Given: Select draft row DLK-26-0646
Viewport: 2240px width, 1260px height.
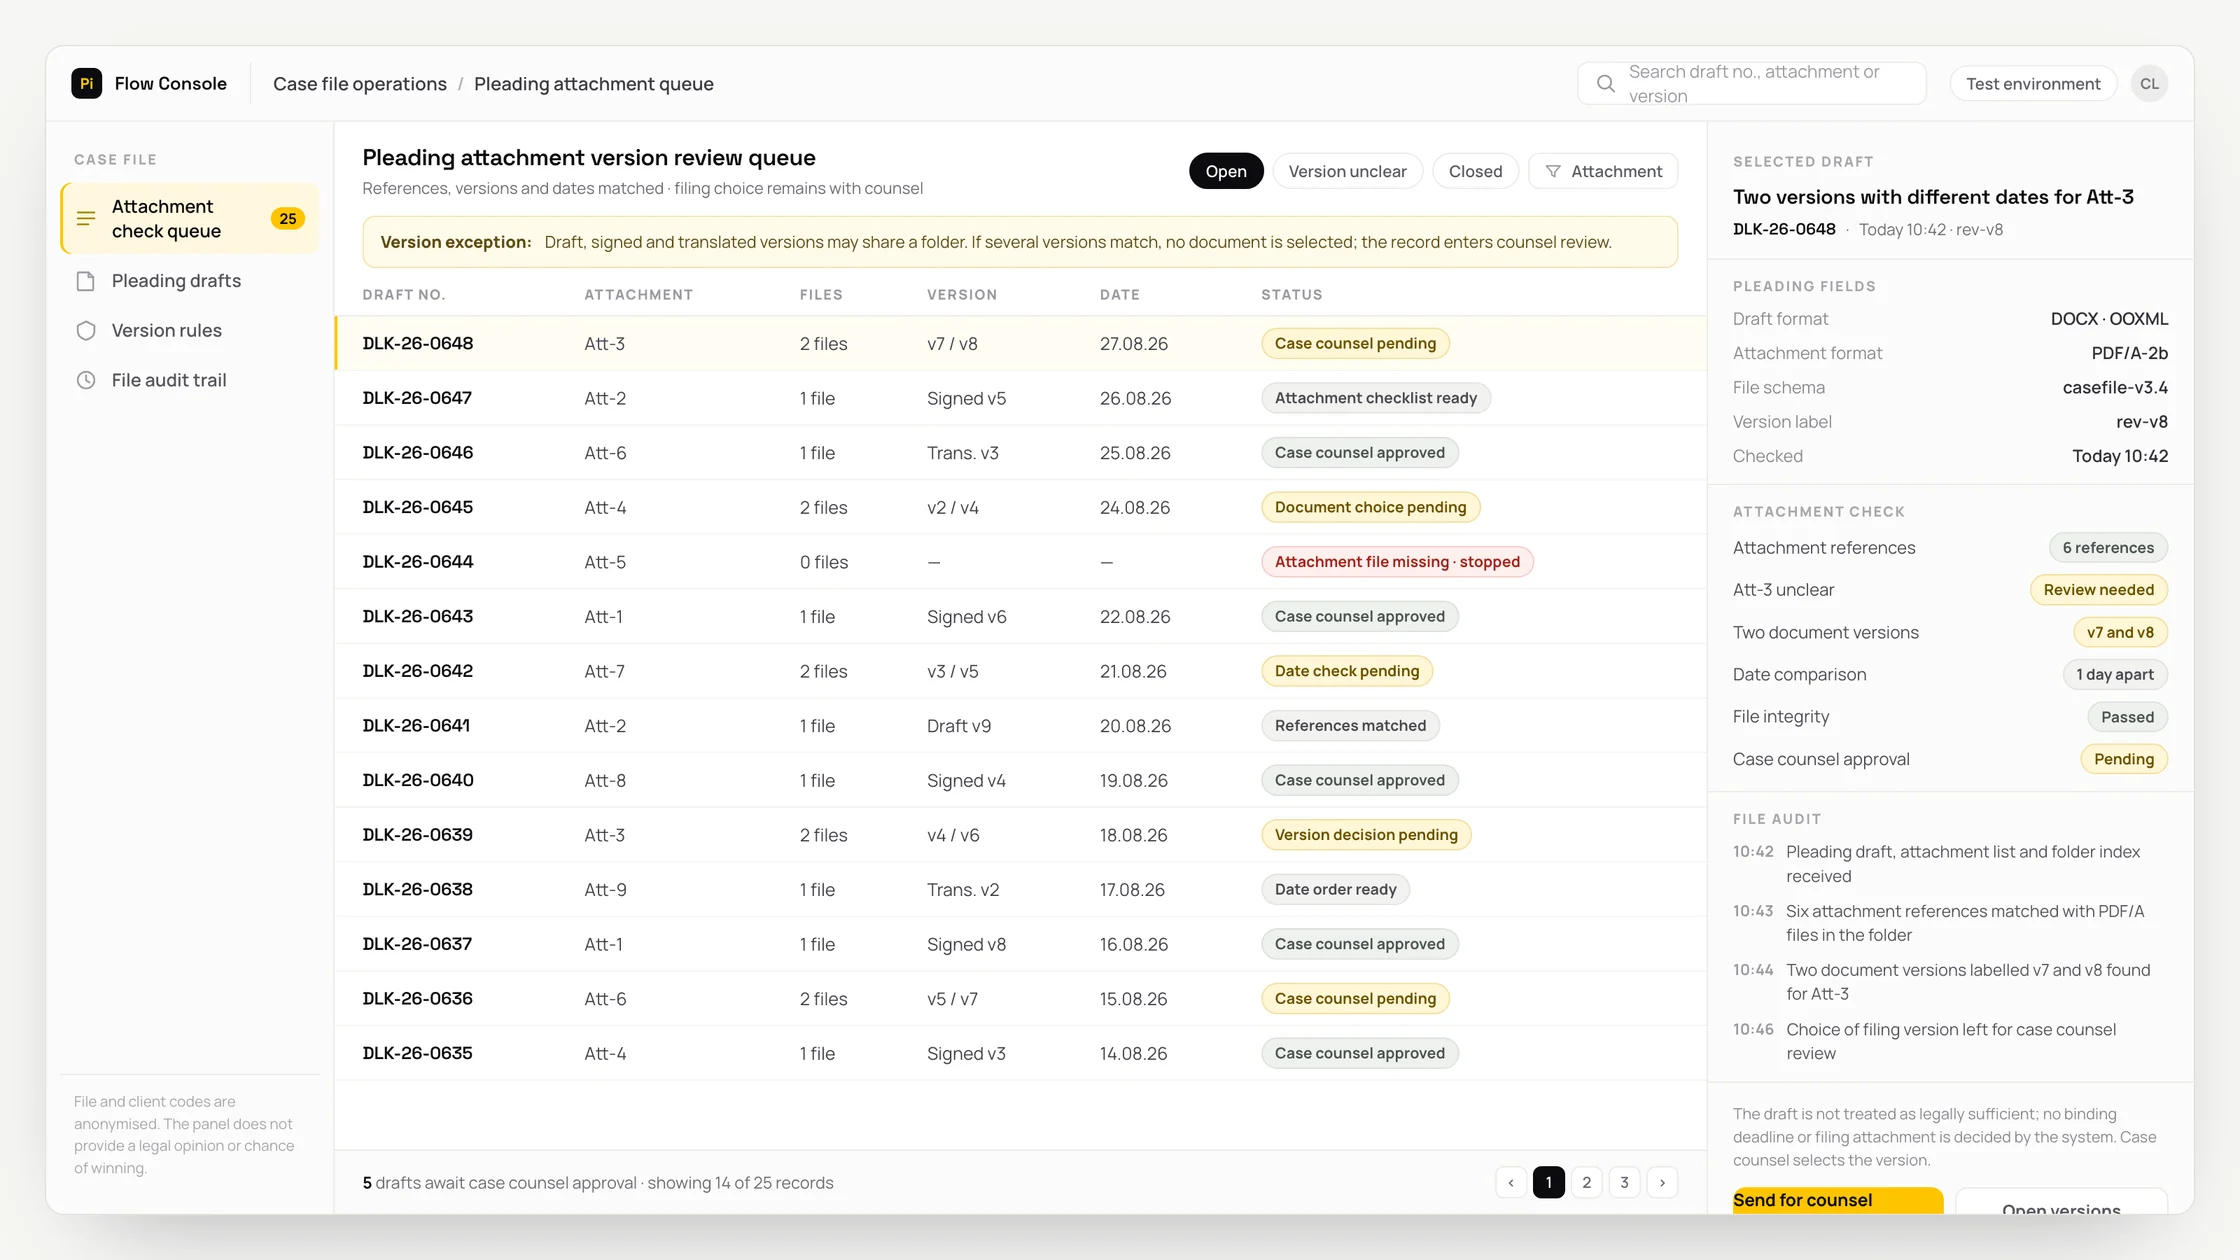Looking at the screenshot, I should pyautogui.click(x=1020, y=452).
